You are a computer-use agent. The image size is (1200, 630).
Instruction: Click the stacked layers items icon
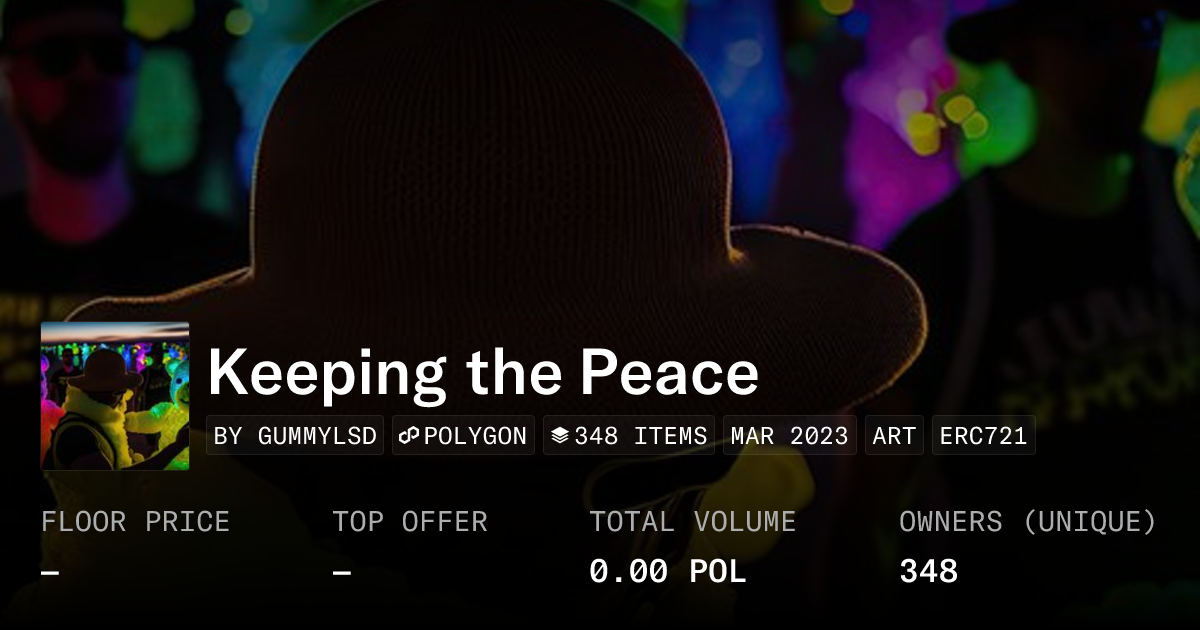pyautogui.click(x=560, y=436)
